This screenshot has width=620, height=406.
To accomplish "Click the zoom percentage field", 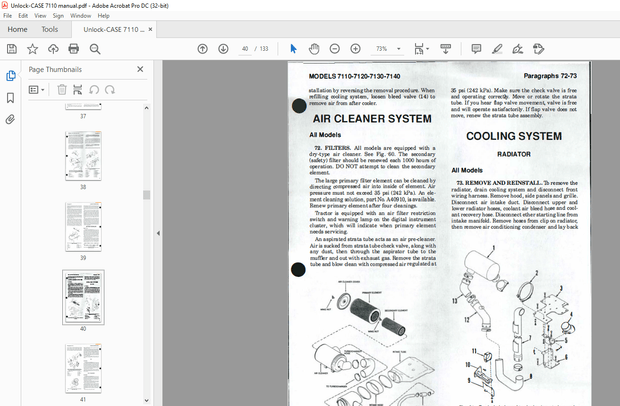I will click(381, 49).
